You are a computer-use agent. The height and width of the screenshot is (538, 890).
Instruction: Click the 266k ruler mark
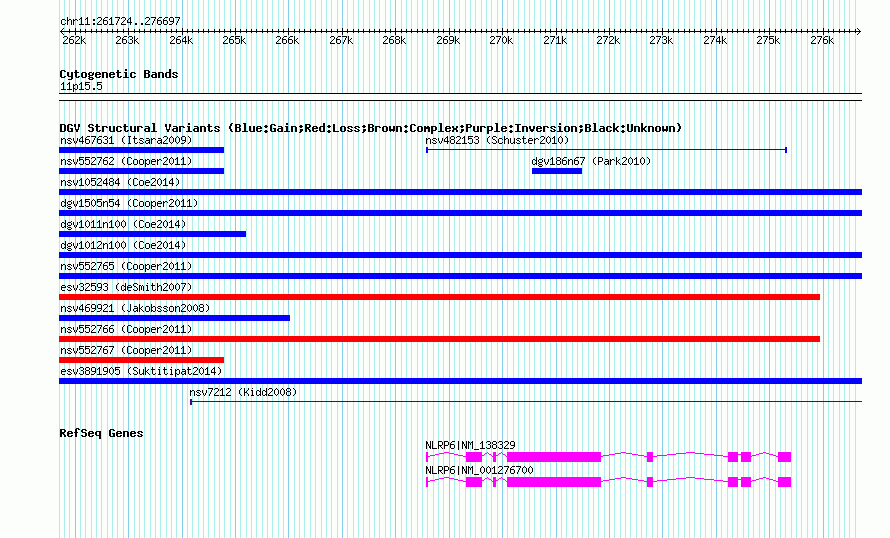(287, 40)
